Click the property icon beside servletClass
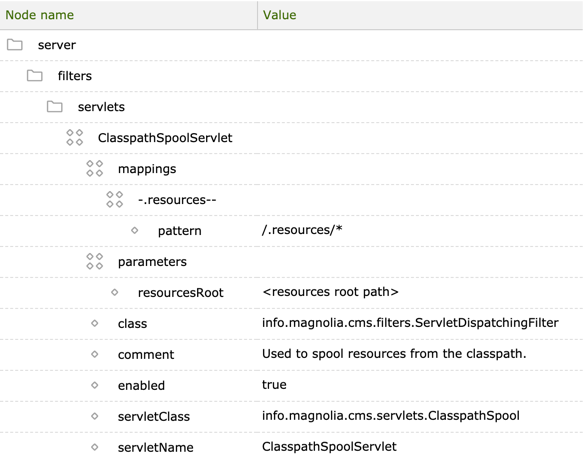 coord(95,416)
